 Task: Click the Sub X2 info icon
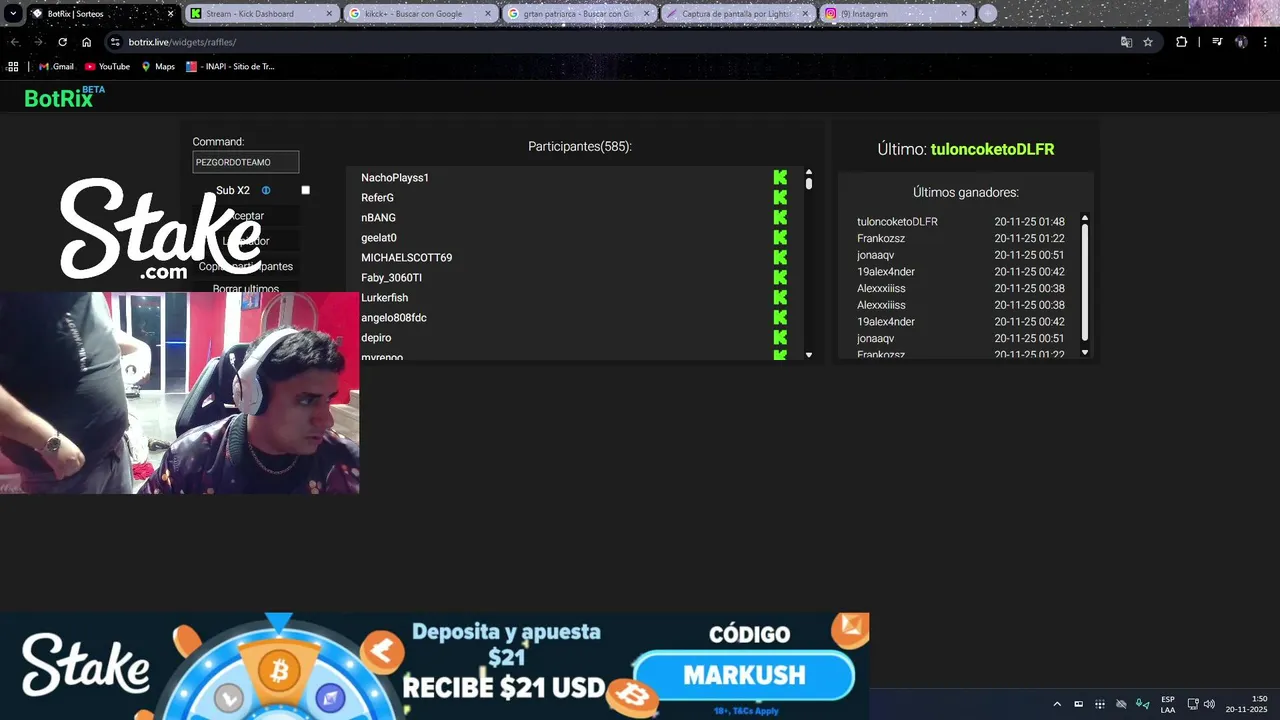(x=266, y=190)
